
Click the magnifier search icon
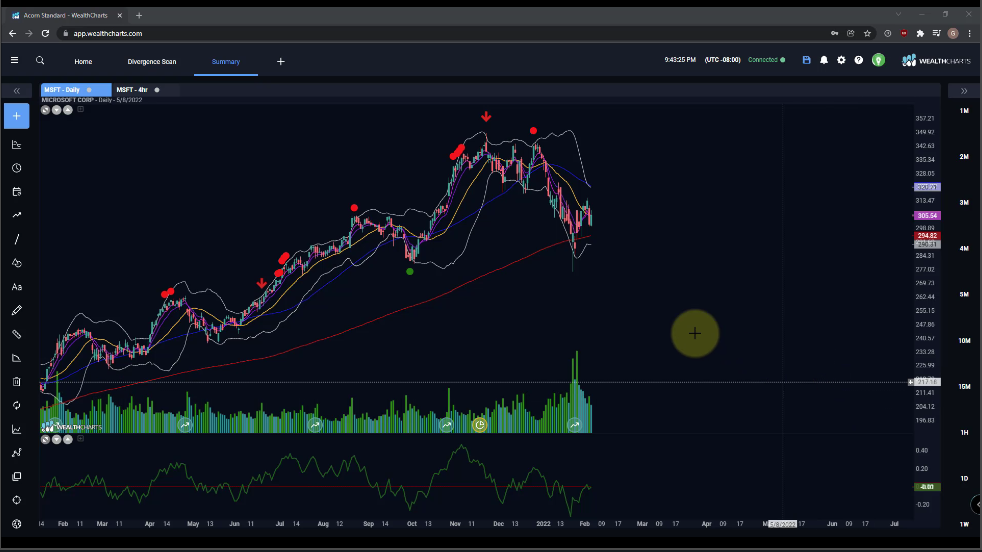pos(40,60)
